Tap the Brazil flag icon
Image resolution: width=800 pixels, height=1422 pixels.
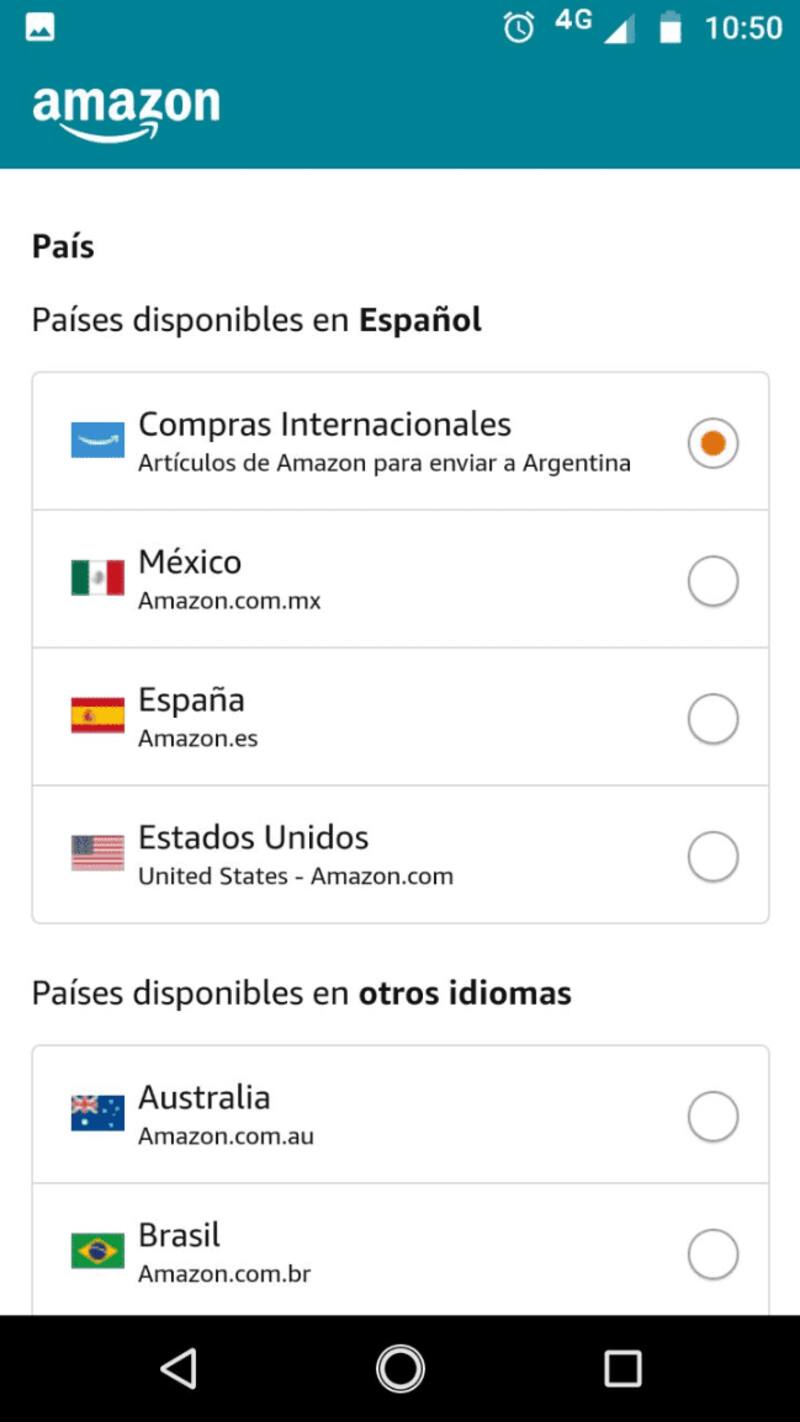pyautogui.click(x=98, y=1251)
